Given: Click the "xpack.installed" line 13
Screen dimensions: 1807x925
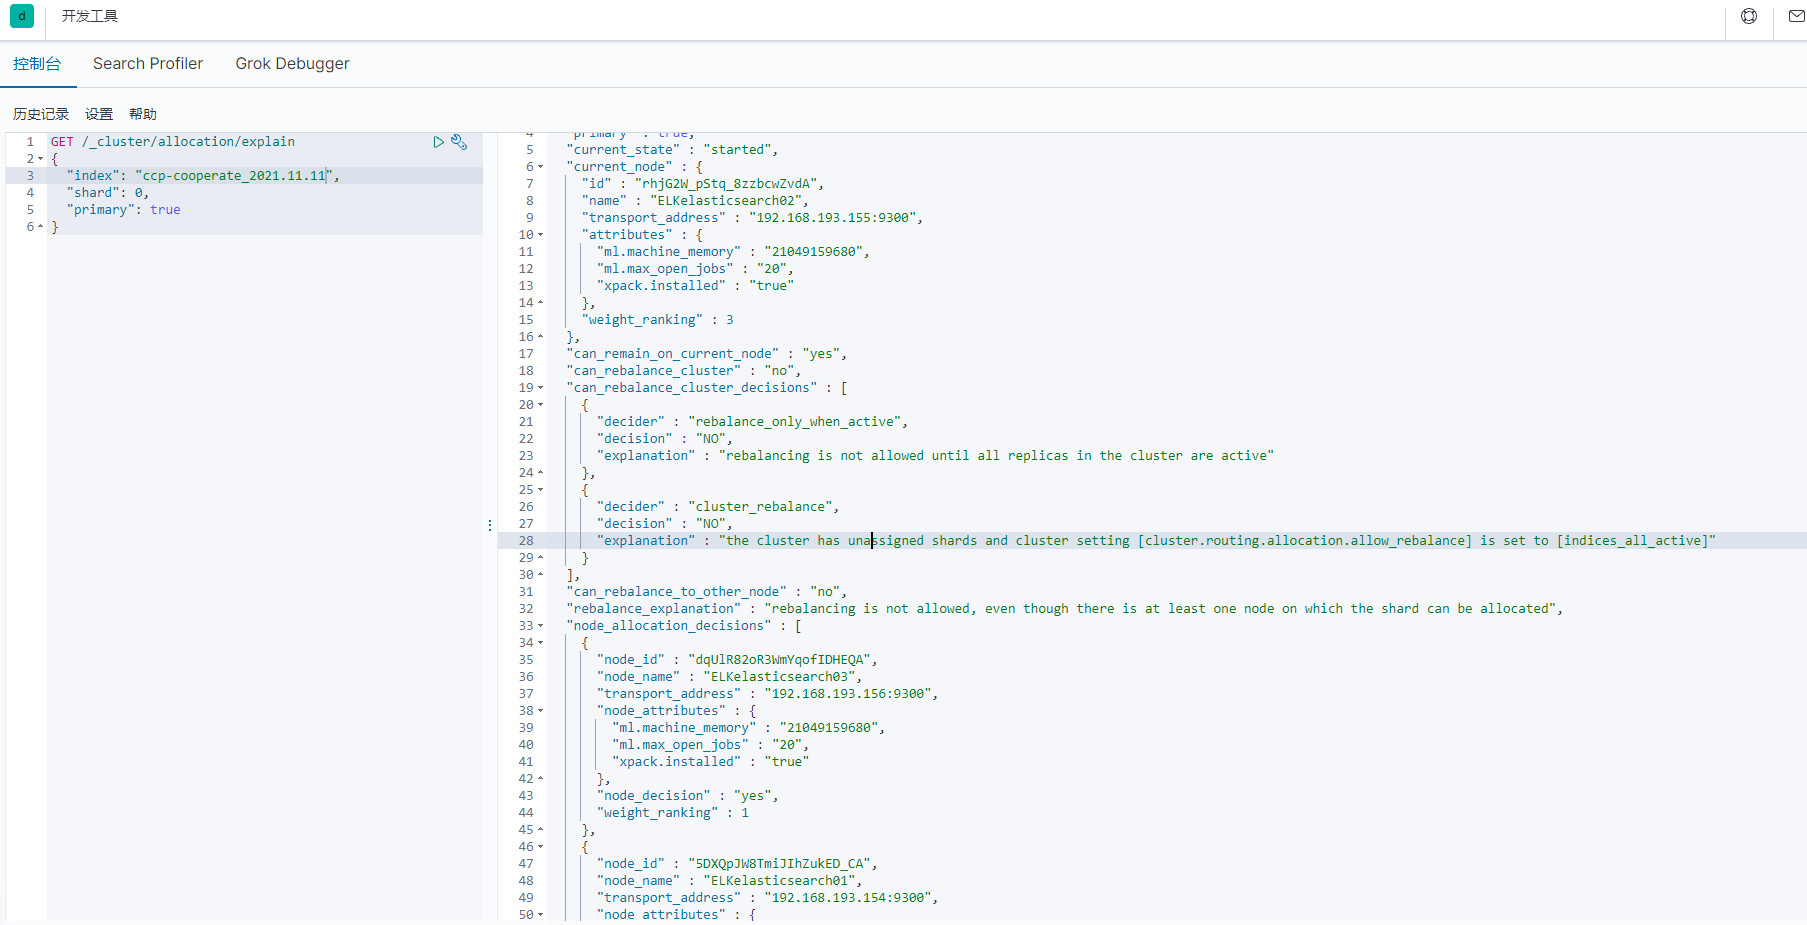Looking at the screenshot, I should click(x=695, y=286).
